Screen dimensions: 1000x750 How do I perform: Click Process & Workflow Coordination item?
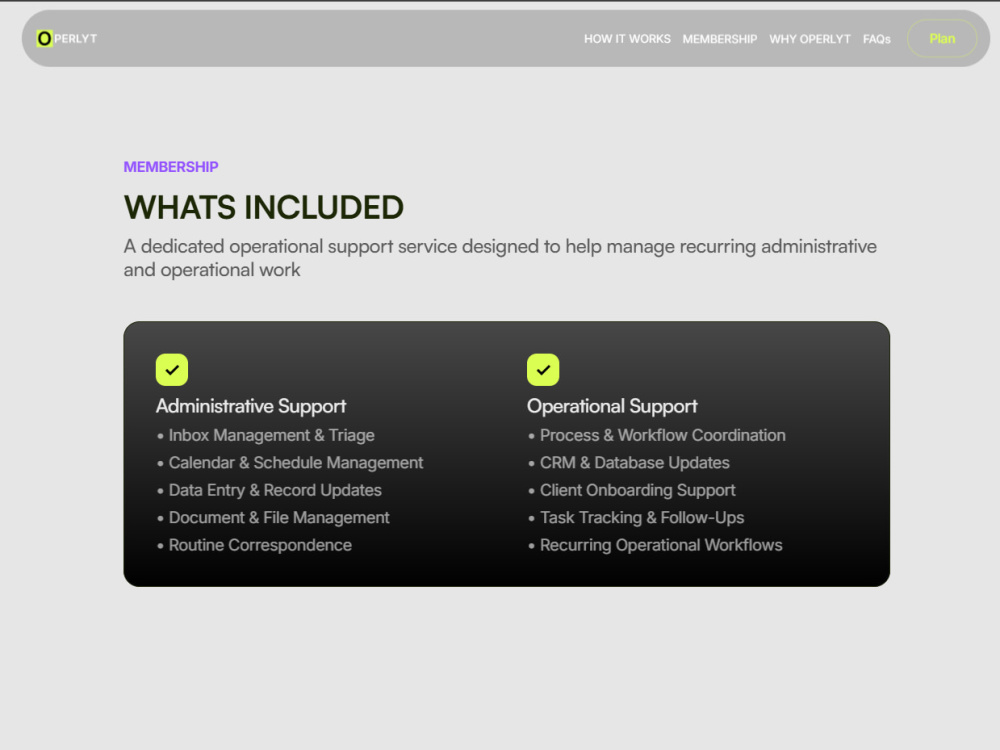point(657,436)
